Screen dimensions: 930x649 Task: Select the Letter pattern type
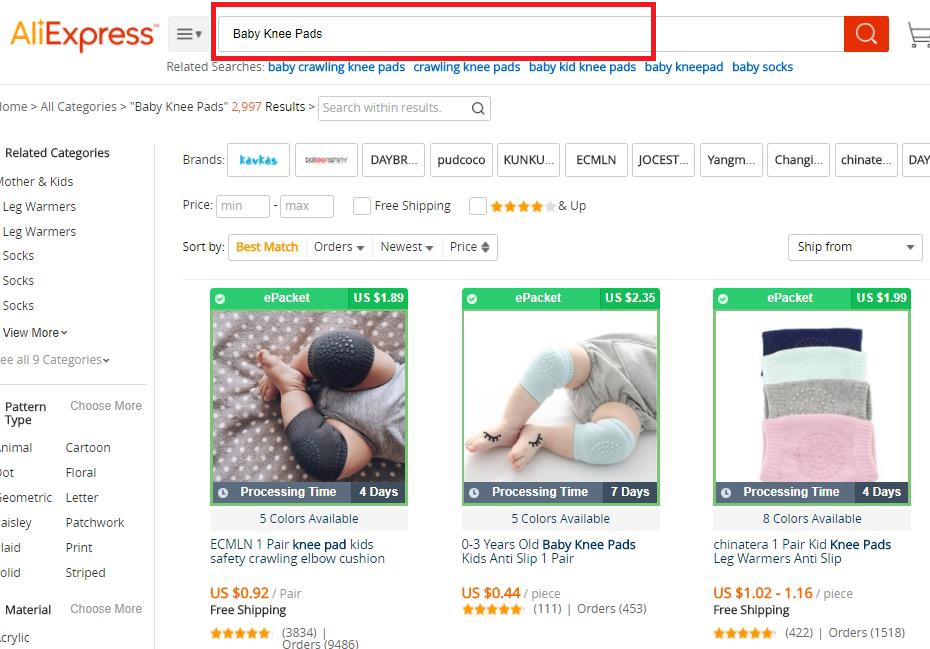(x=82, y=498)
